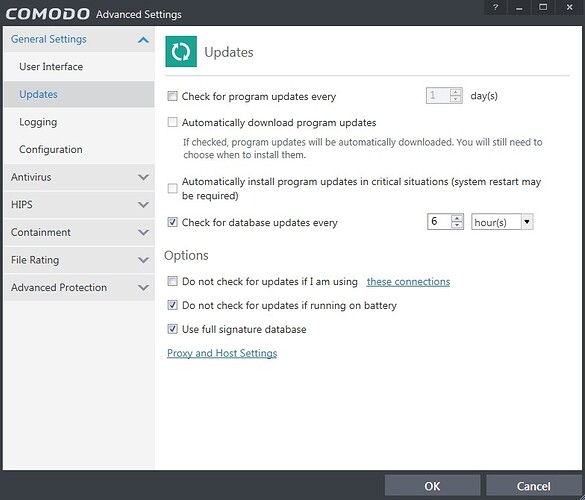Click the OK button
585x500 pixels.
(x=432, y=486)
